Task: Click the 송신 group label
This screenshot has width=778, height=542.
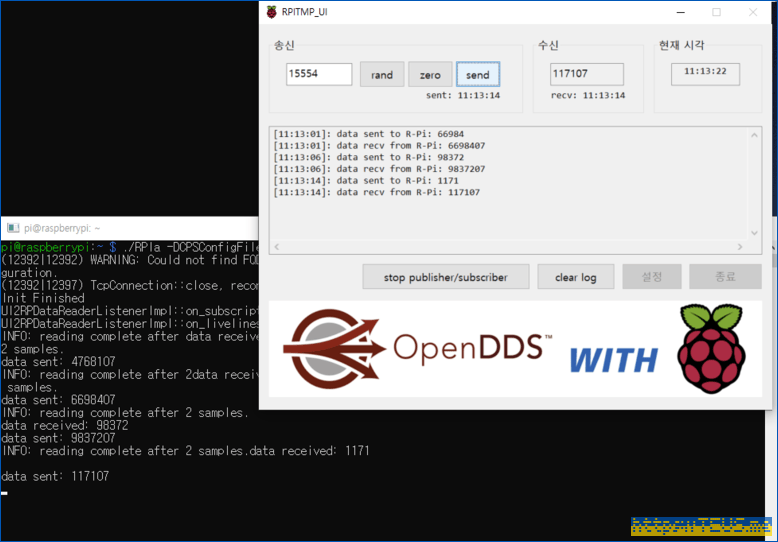Action: pyautogui.click(x=284, y=45)
